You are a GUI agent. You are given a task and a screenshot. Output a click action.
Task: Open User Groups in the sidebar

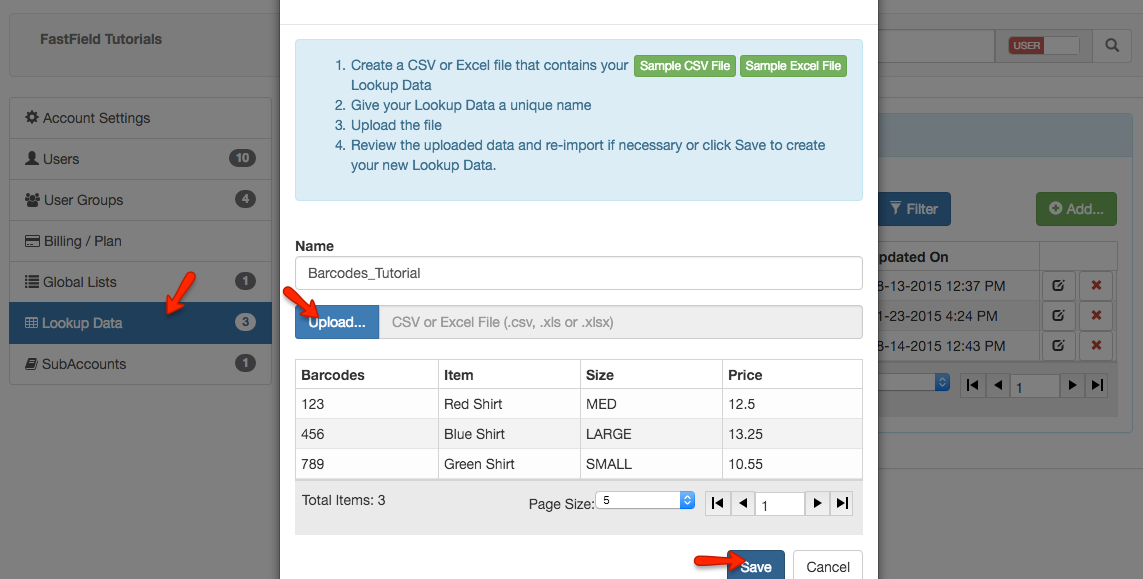point(140,200)
